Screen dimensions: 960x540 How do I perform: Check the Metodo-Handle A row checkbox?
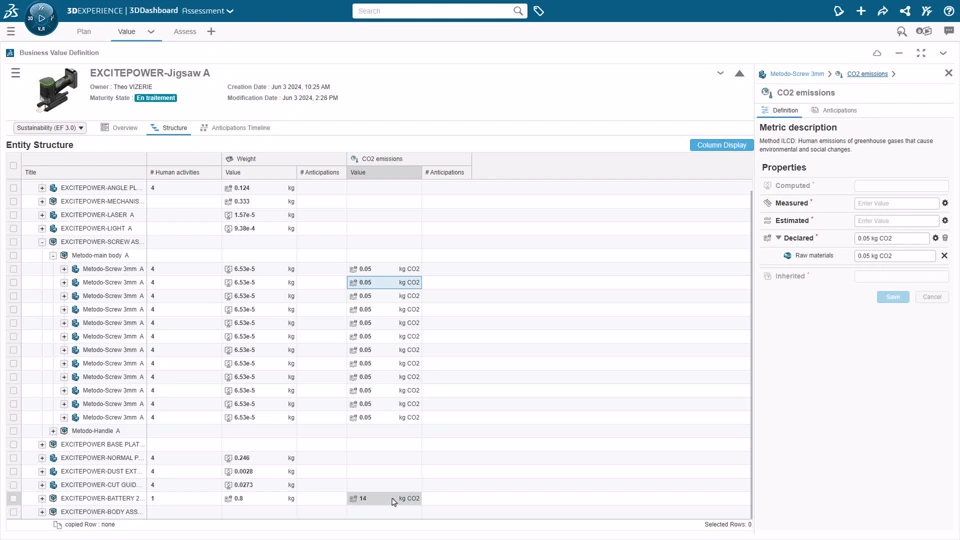pos(13,431)
